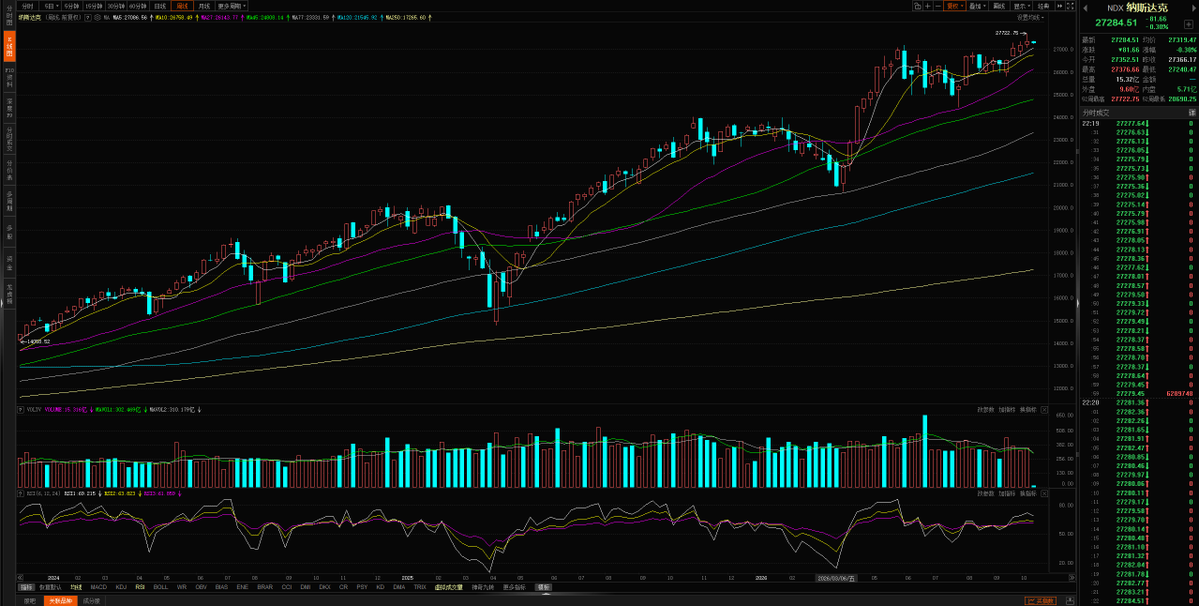Switch to 30分钟 period

[116, 6]
